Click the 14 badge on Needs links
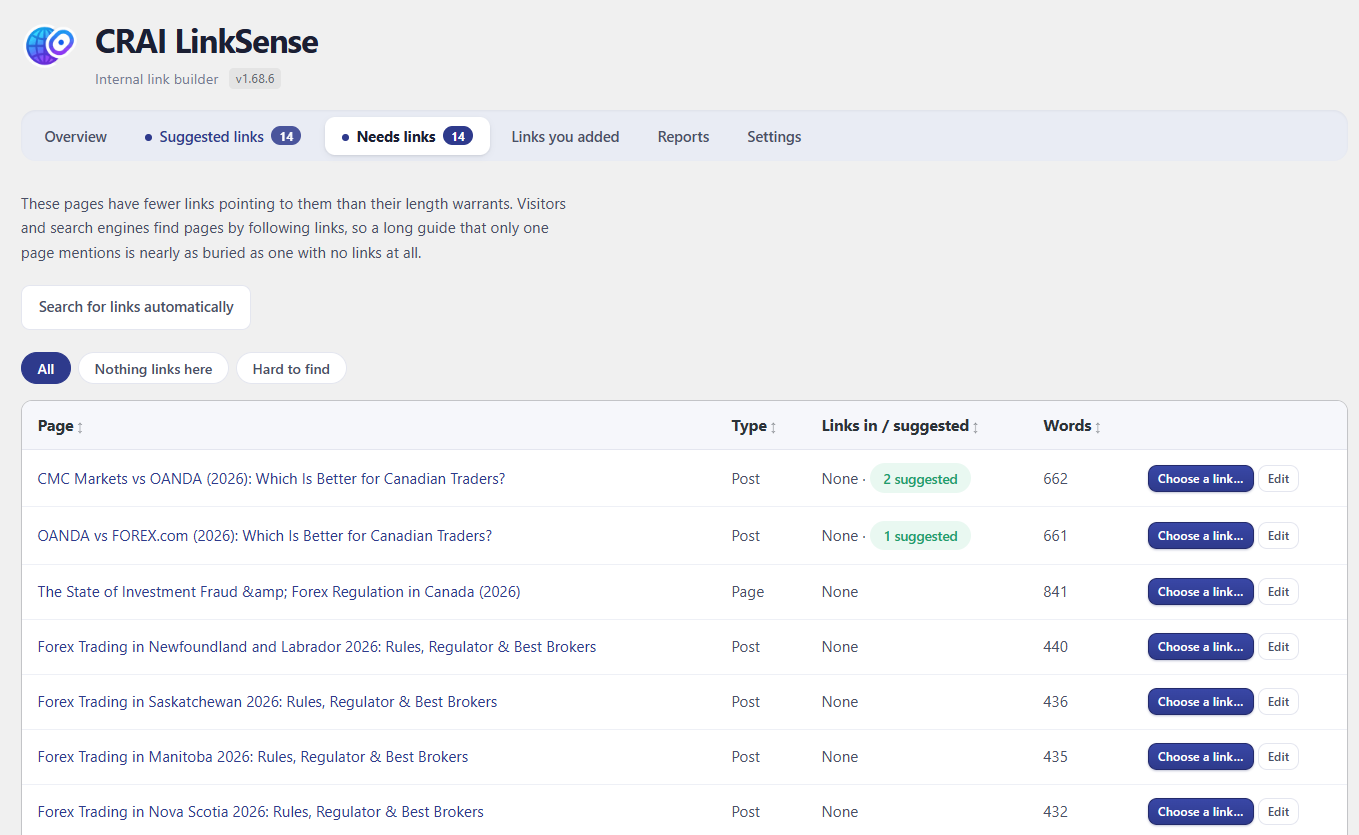The width and height of the screenshot is (1359, 835). pyautogui.click(x=458, y=137)
